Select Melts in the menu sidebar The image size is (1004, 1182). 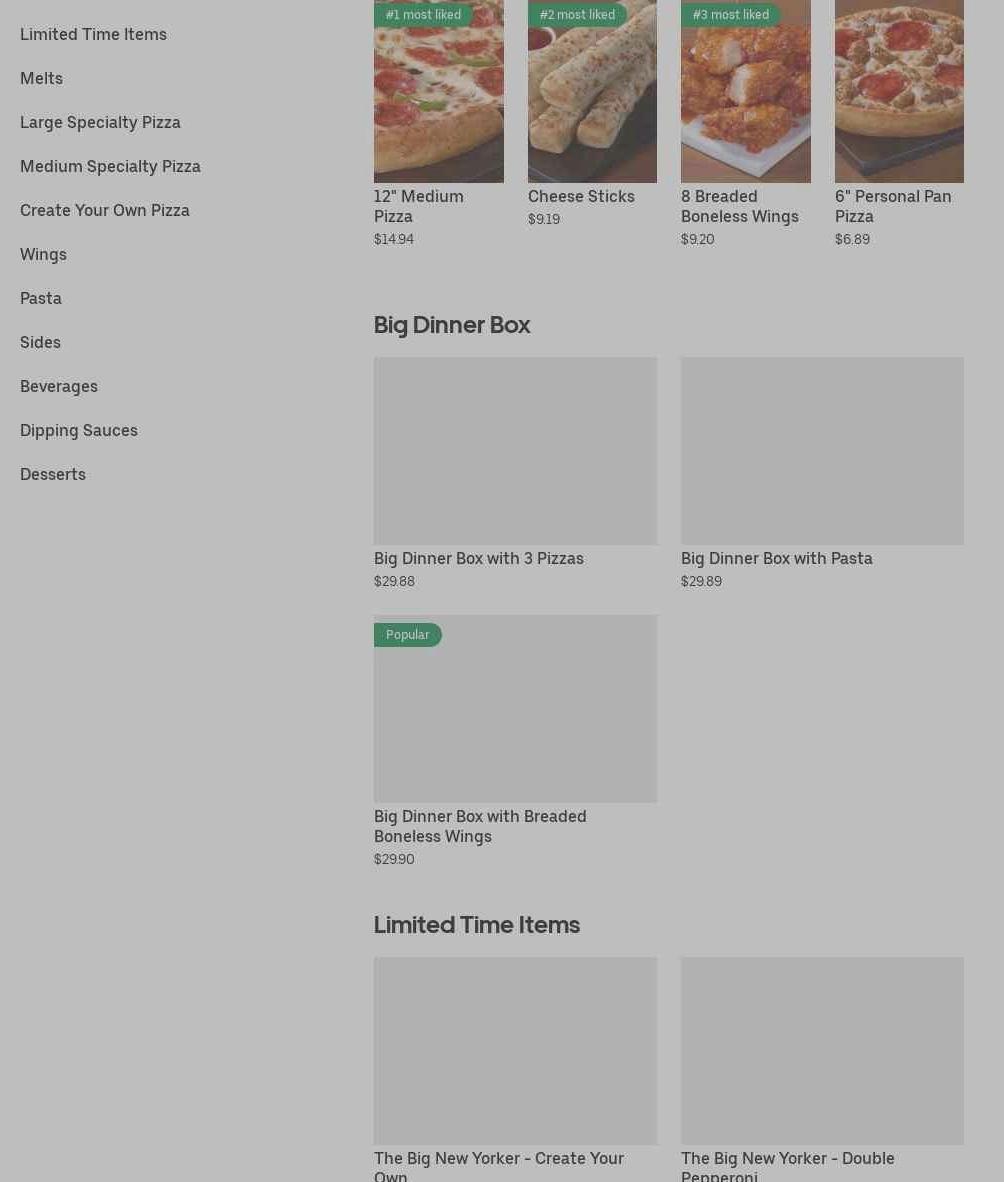coord(41,78)
